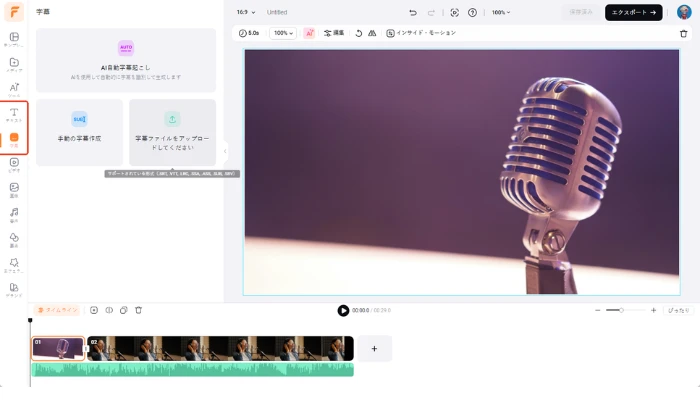Select scene 01 microphone thumbnail

click(x=58, y=348)
